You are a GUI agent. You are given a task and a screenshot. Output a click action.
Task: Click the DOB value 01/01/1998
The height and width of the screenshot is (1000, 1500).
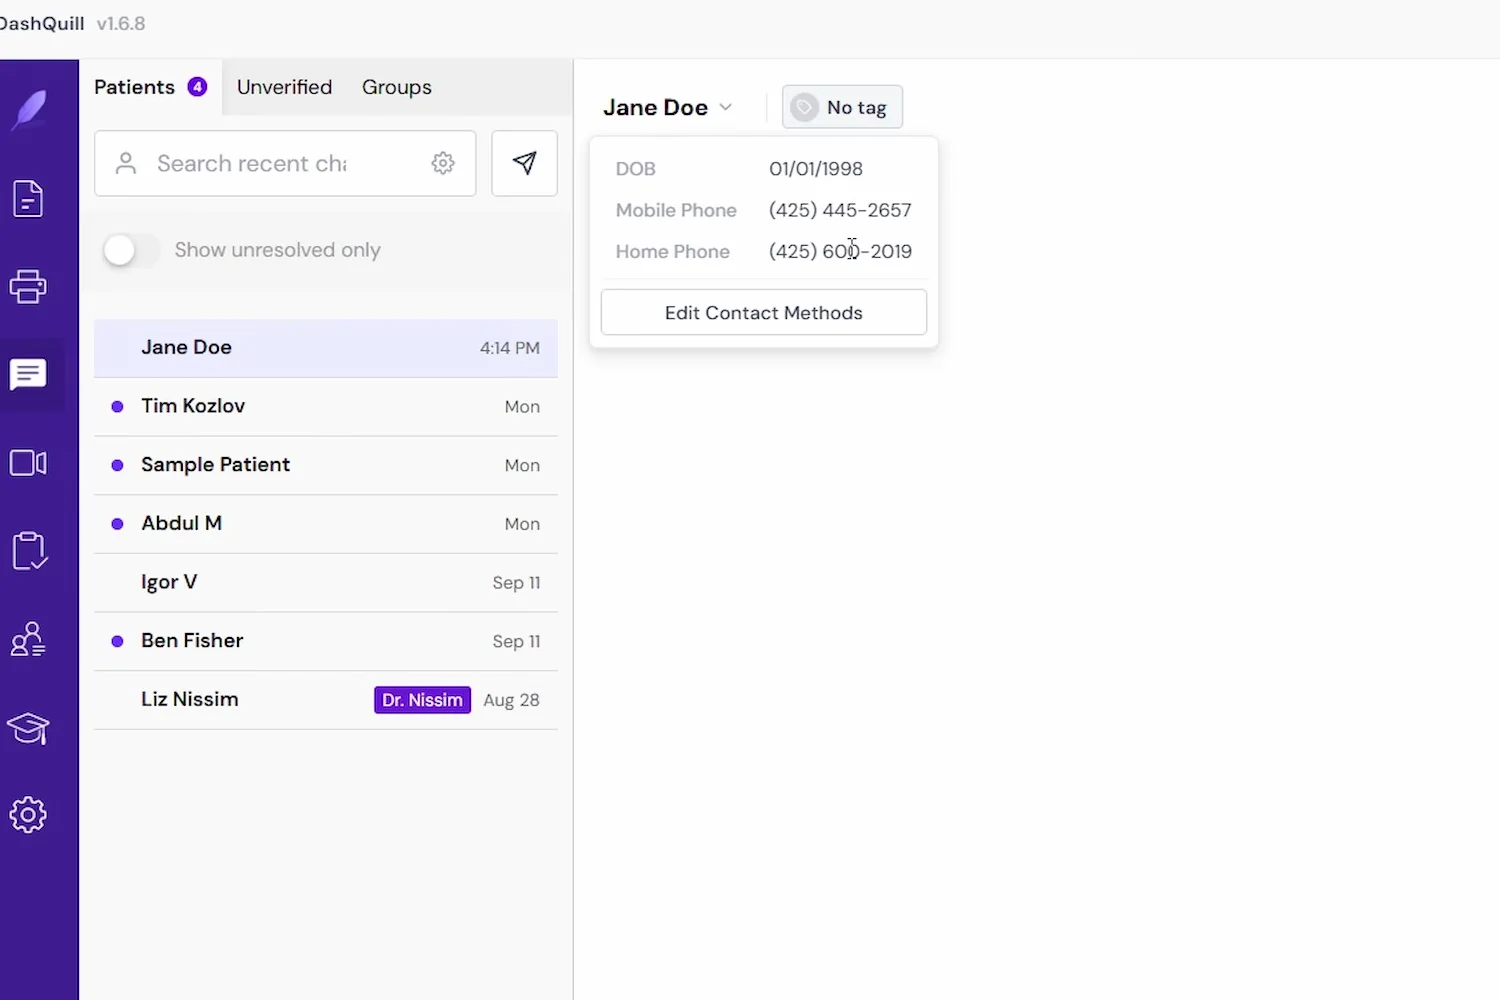click(816, 169)
